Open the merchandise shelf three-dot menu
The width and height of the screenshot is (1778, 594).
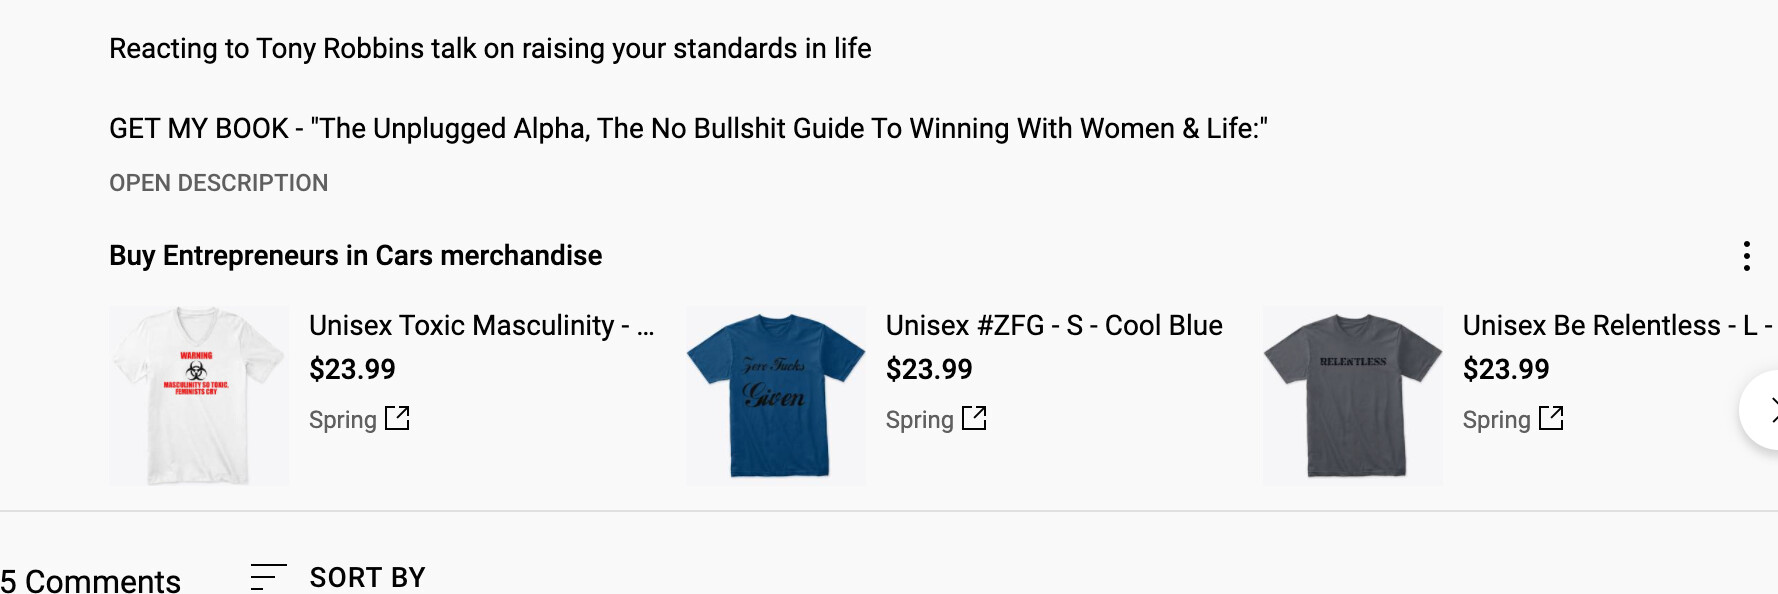click(x=1746, y=256)
